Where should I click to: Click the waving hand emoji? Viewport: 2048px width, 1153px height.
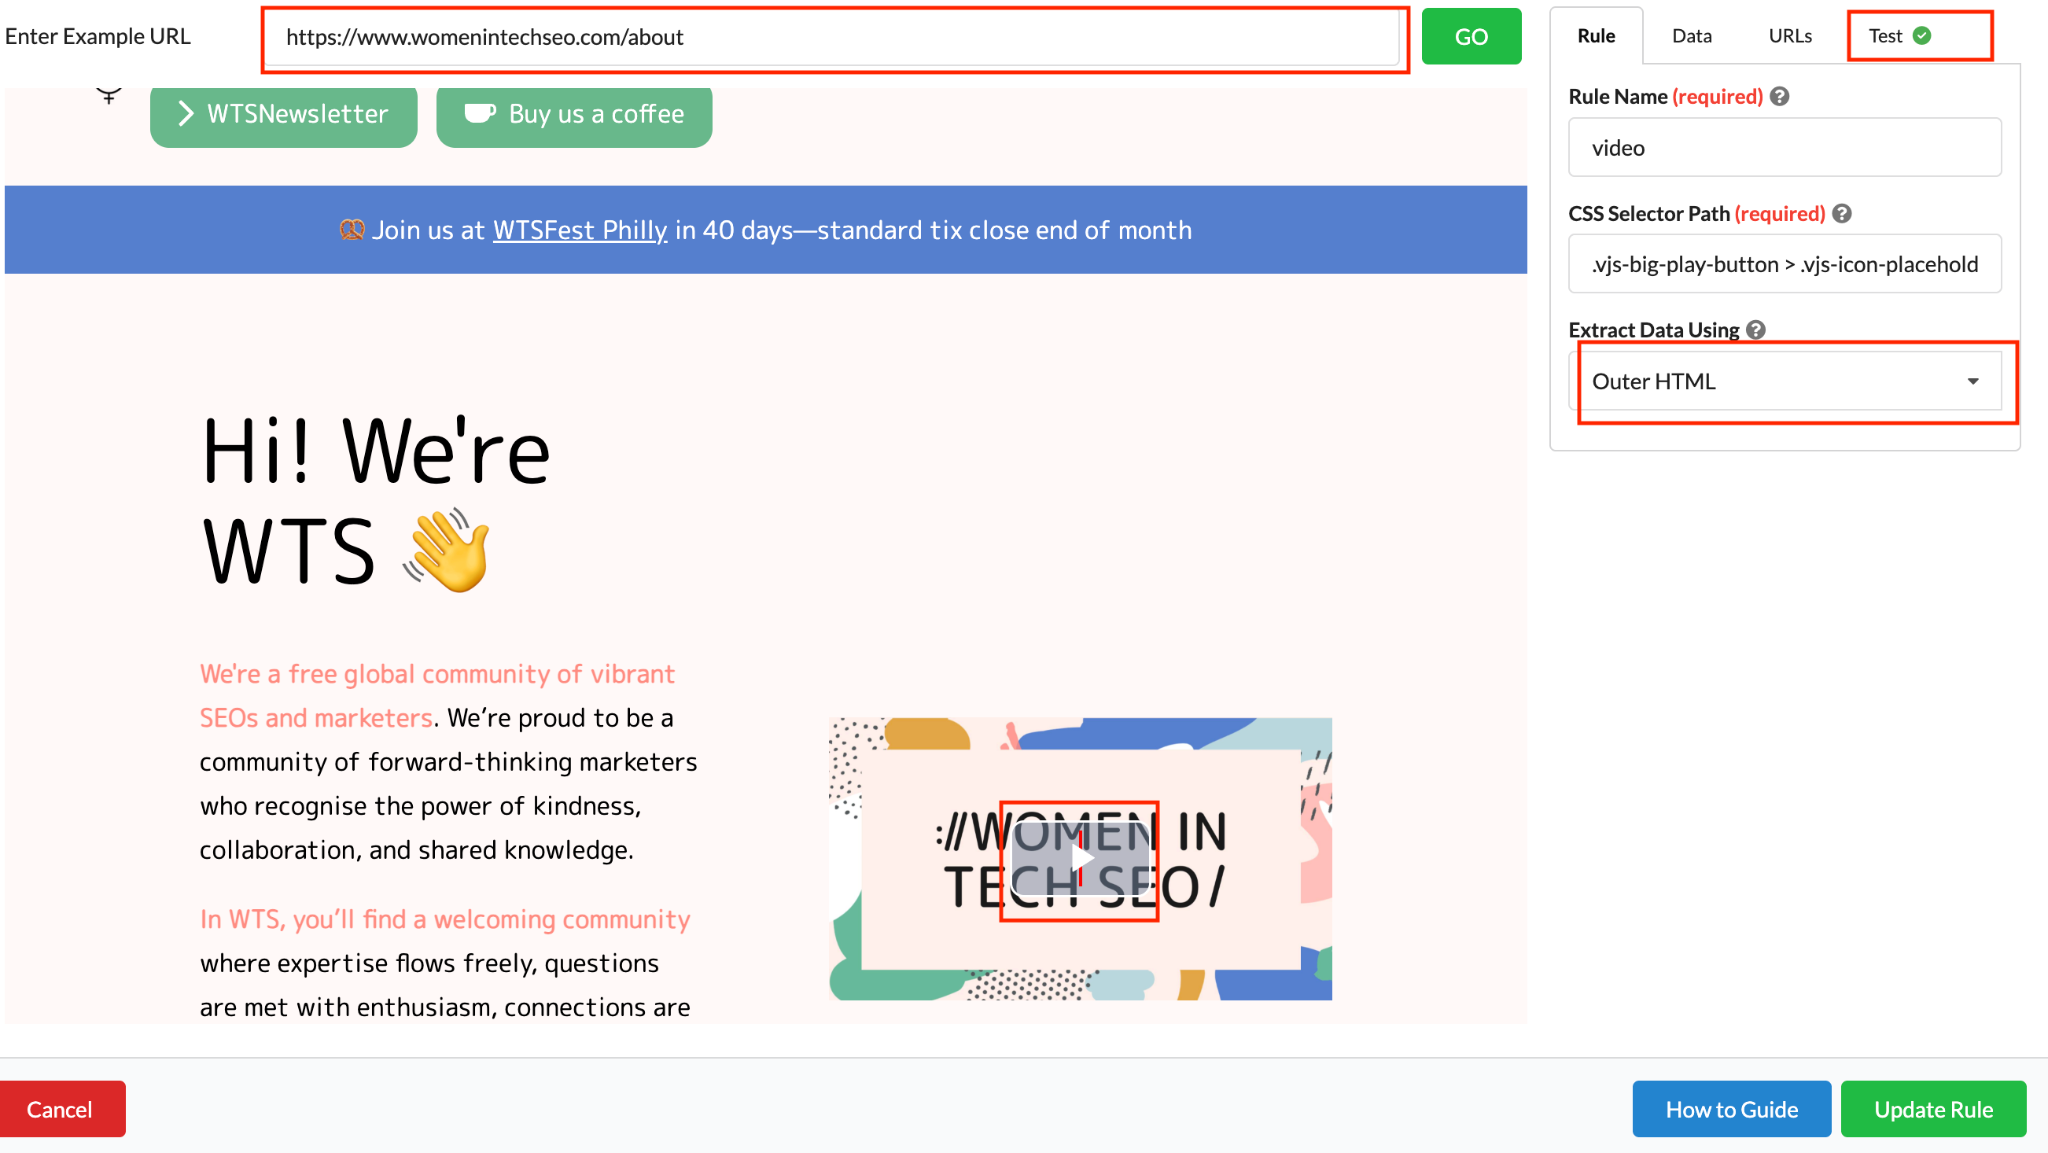pyautogui.click(x=446, y=550)
